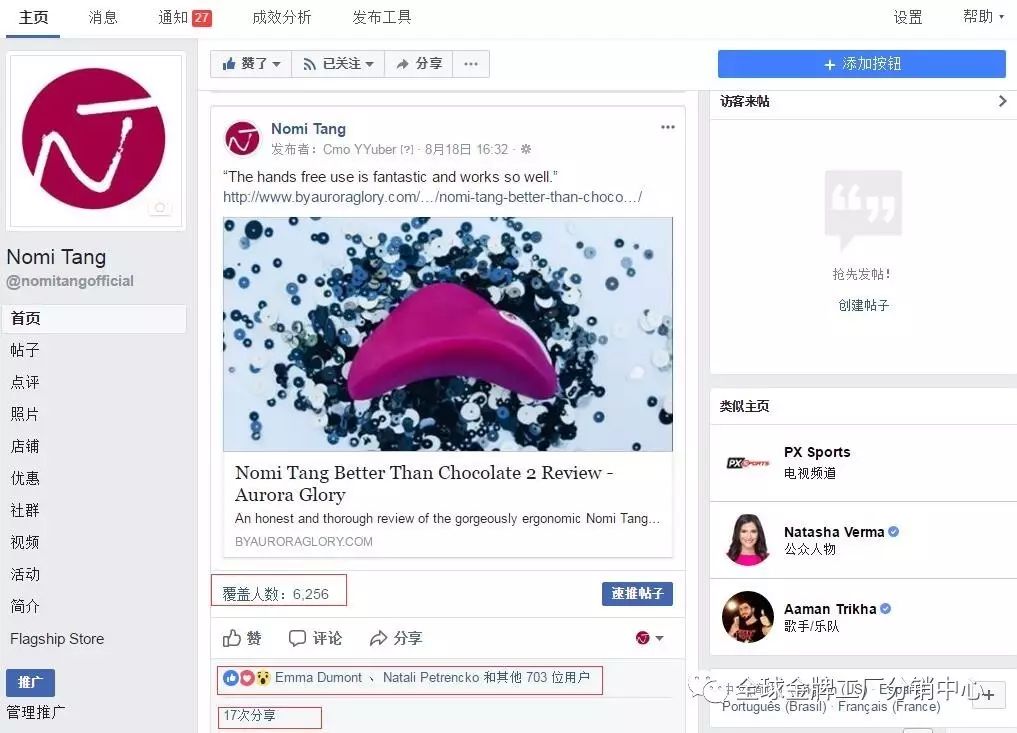Select 照片 in left sidebar
Screen dimensions: 1017x733
click(25, 414)
